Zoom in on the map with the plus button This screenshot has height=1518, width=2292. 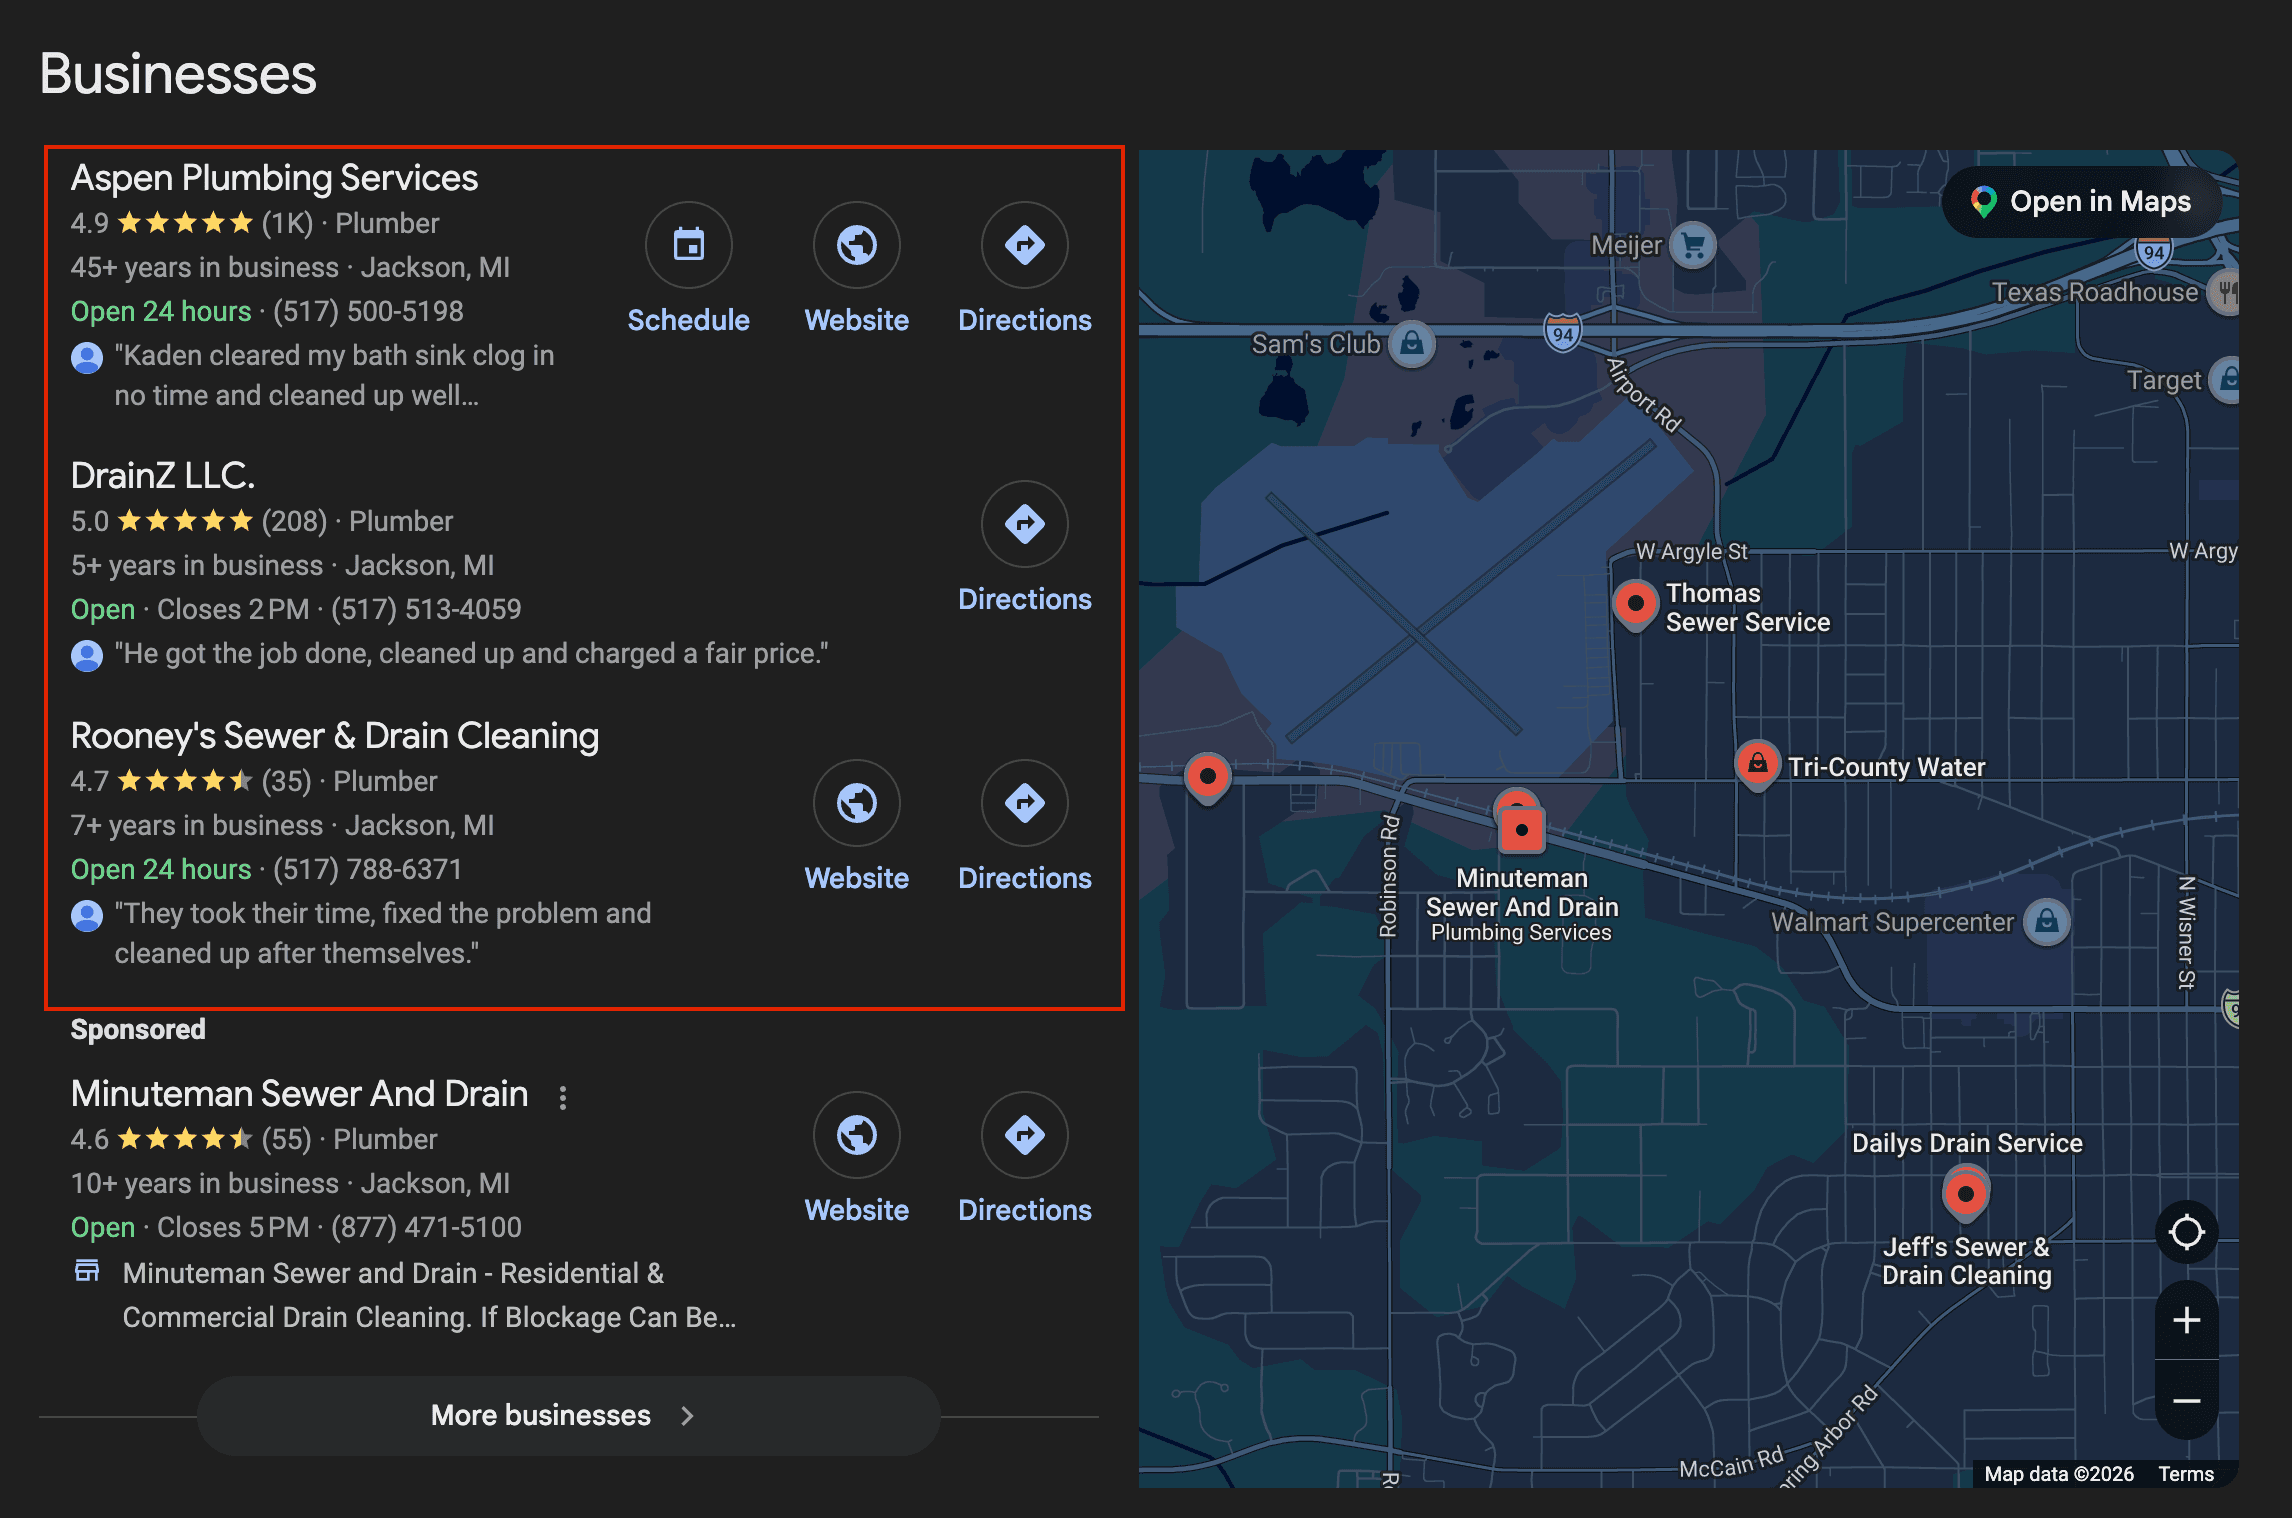[x=2187, y=1319]
